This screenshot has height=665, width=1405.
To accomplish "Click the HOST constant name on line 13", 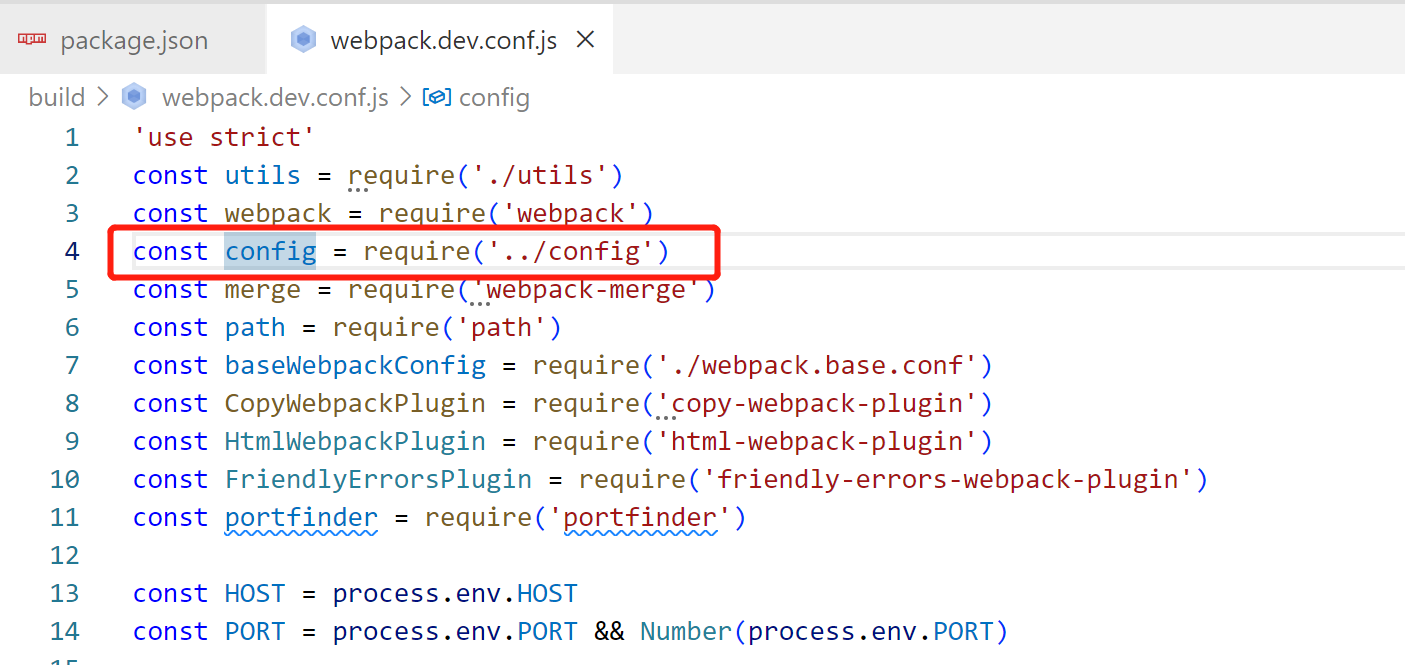I will point(255,593).
